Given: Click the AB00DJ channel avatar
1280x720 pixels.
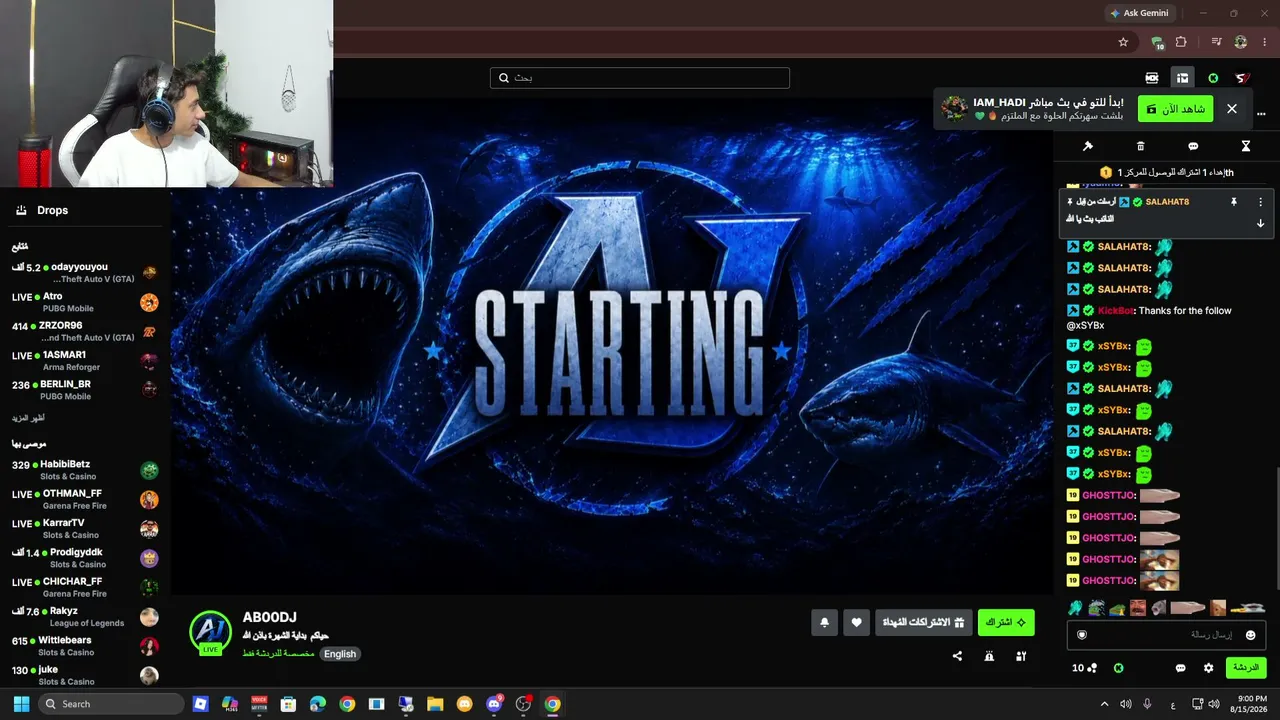Looking at the screenshot, I should 211,632.
